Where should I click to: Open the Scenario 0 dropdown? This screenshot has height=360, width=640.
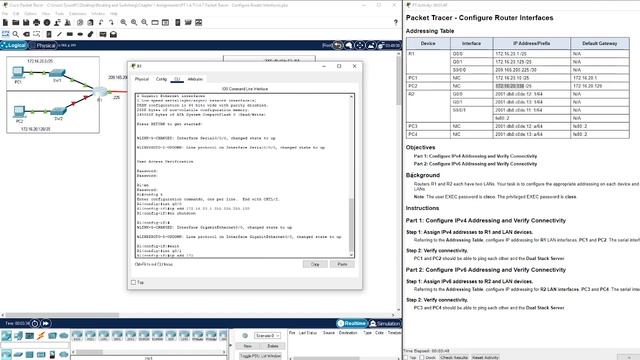pyautogui.click(x=267, y=336)
